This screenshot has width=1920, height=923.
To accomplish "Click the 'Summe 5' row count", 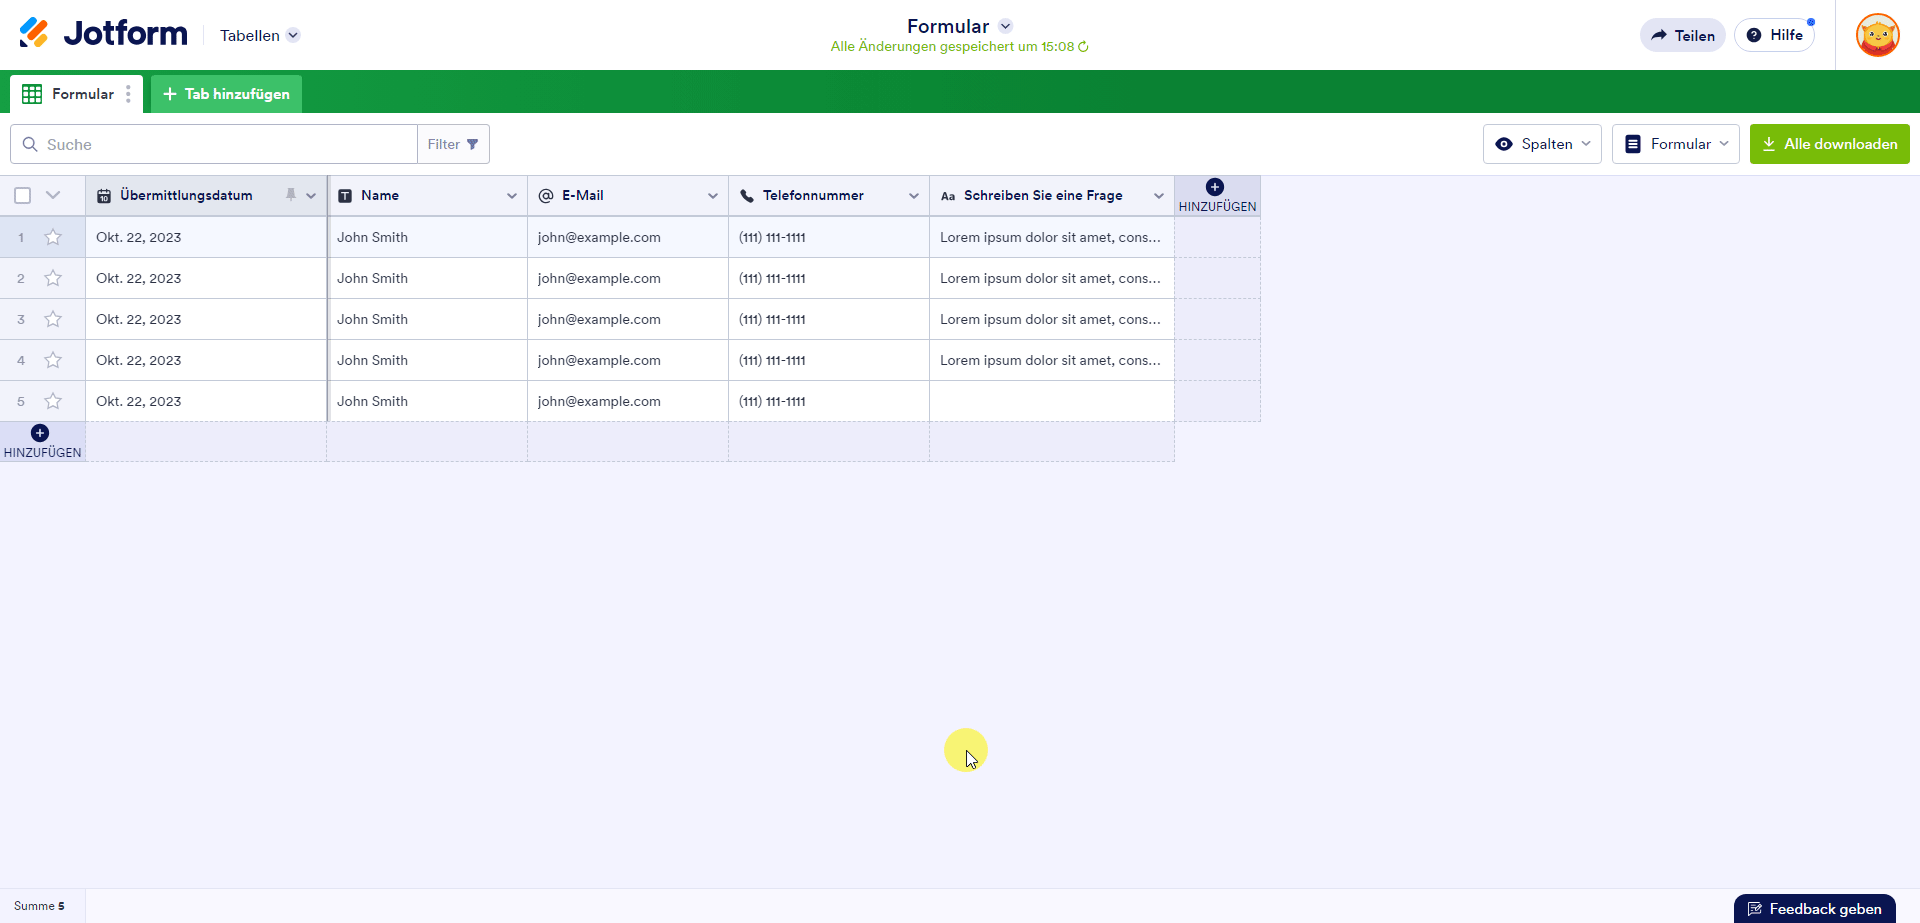I will click(x=39, y=906).
